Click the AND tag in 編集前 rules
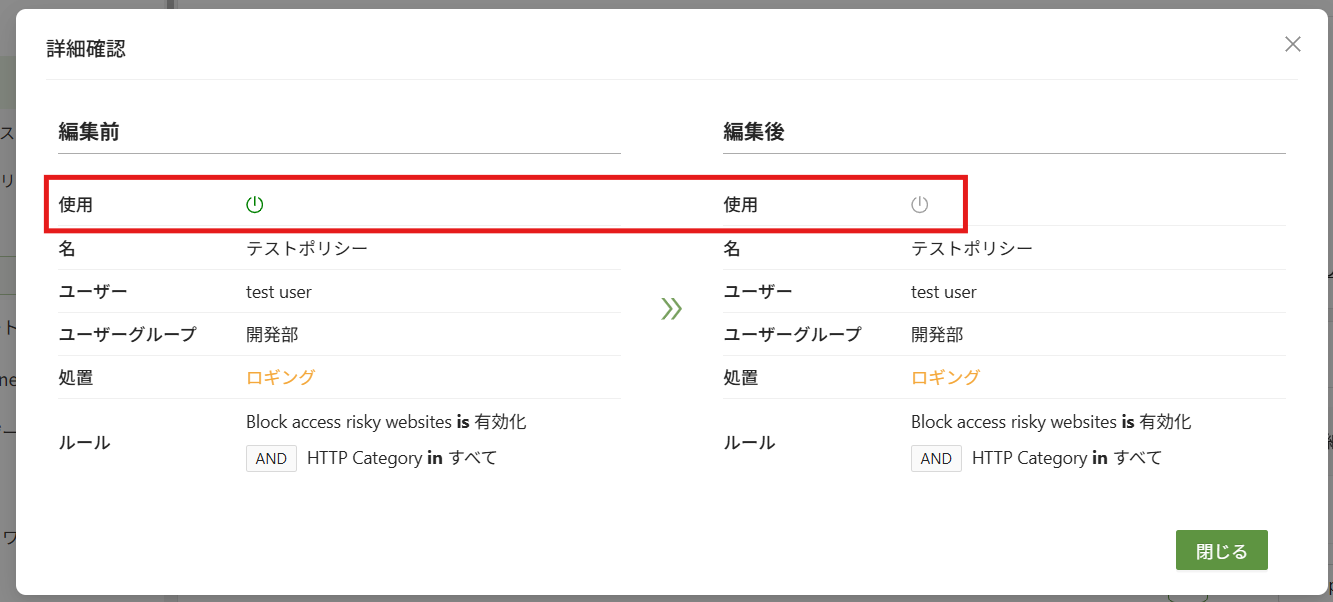The image size is (1333, 602). [x=271, y=458]
